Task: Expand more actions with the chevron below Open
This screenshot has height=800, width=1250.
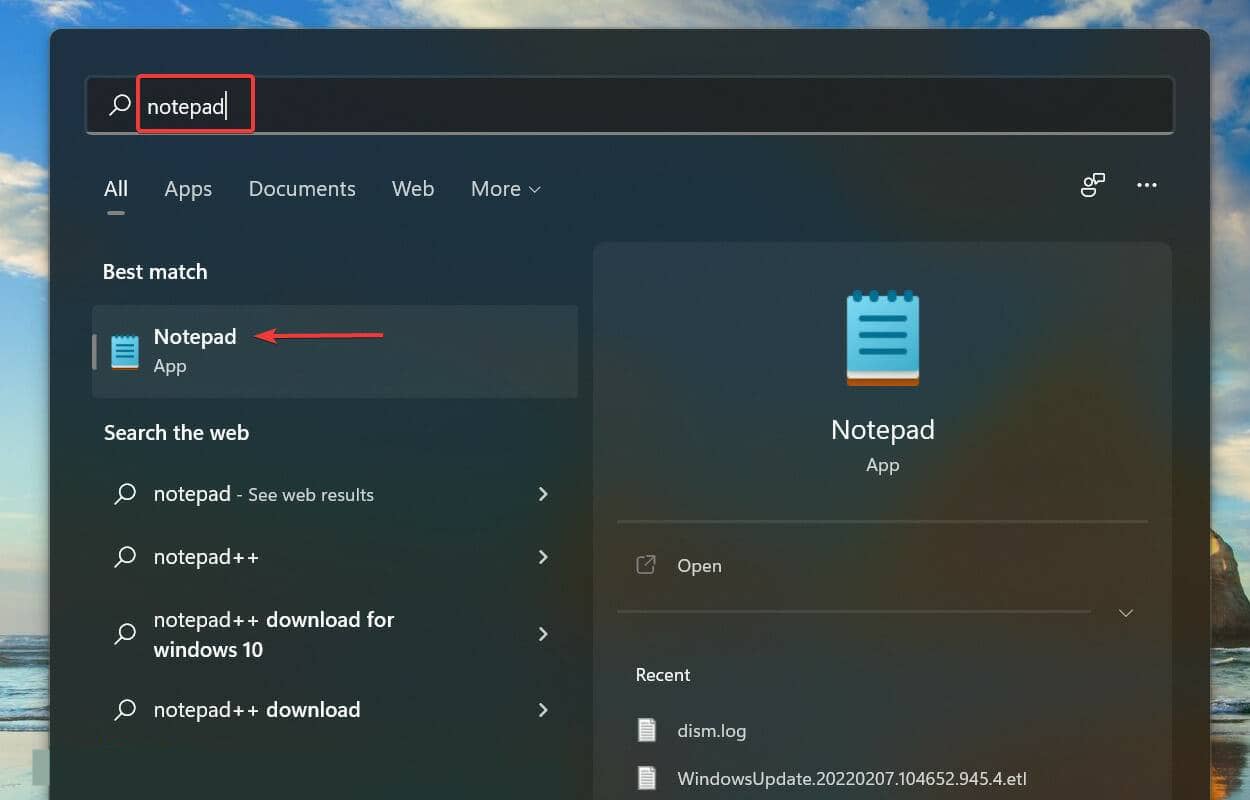Action: click(1126, 612)
